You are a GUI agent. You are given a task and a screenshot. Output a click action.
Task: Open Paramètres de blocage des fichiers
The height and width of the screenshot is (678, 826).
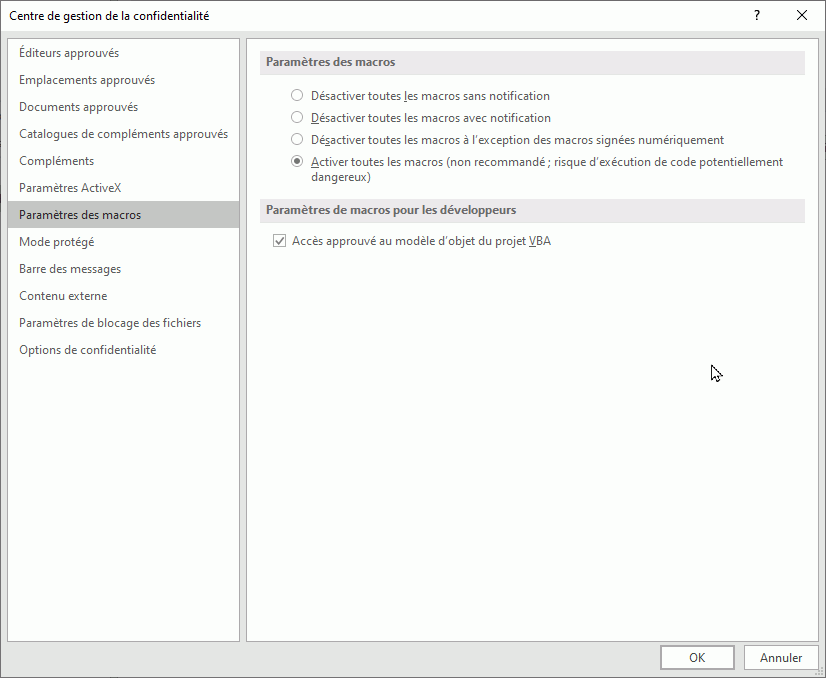pos(123,323)
